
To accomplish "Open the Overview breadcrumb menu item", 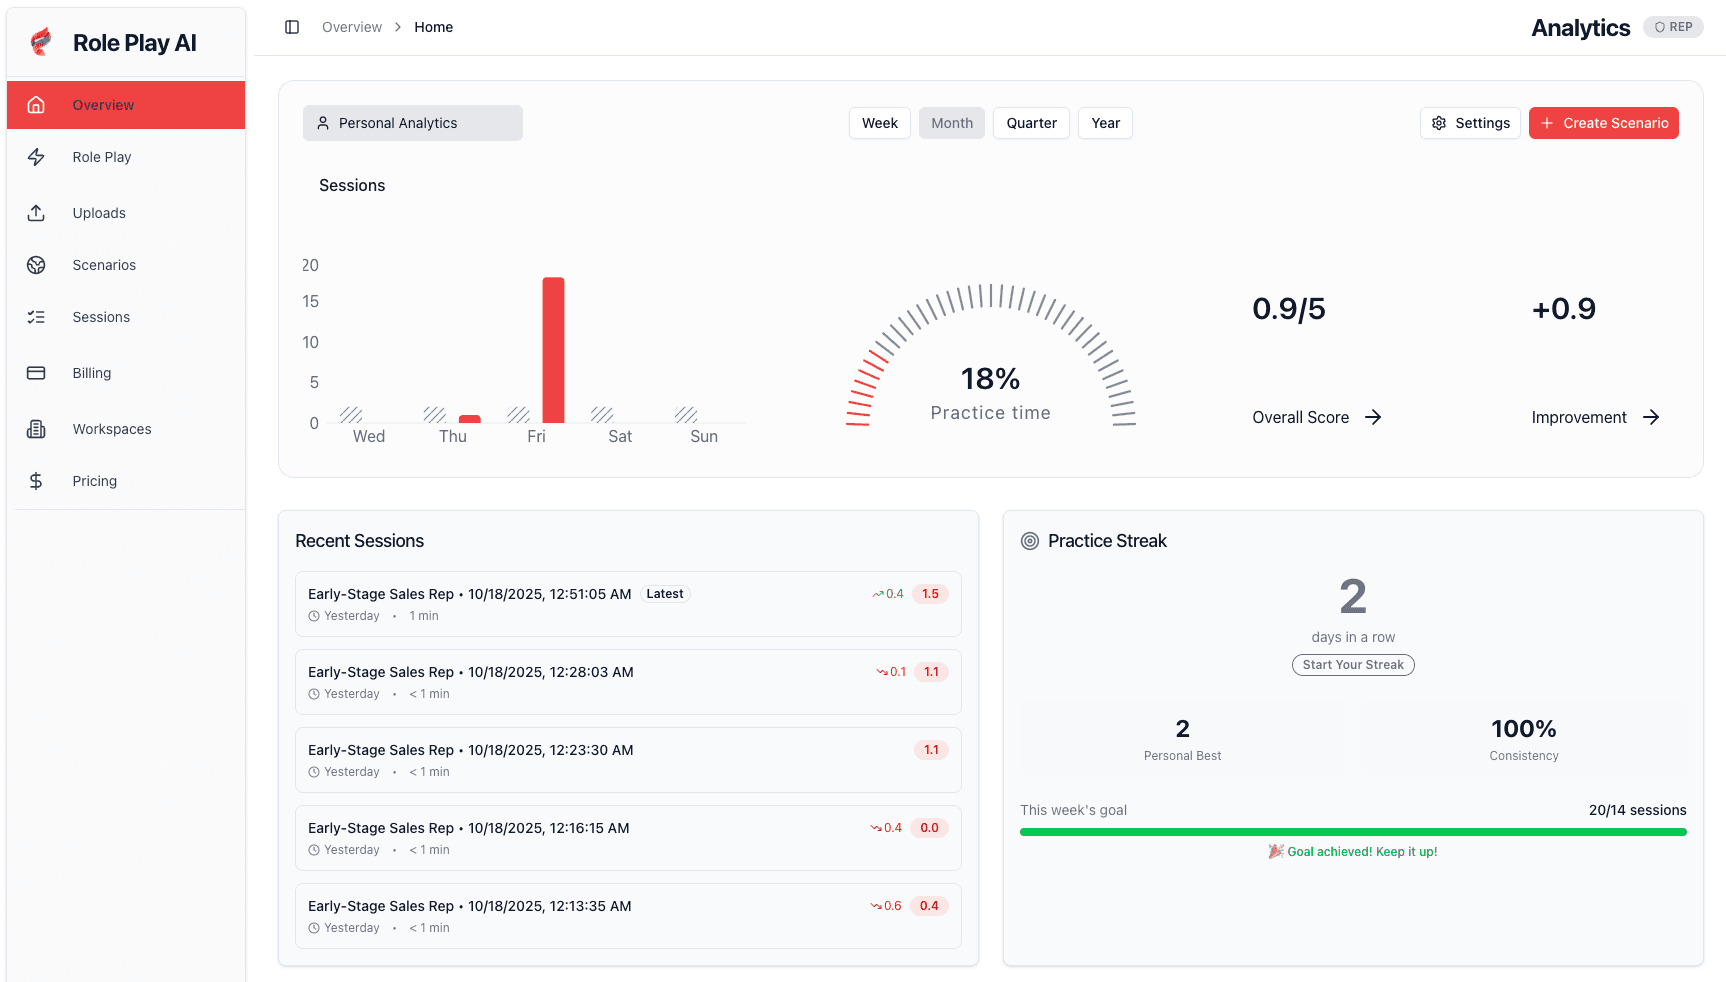I will (x=351, y=27).
